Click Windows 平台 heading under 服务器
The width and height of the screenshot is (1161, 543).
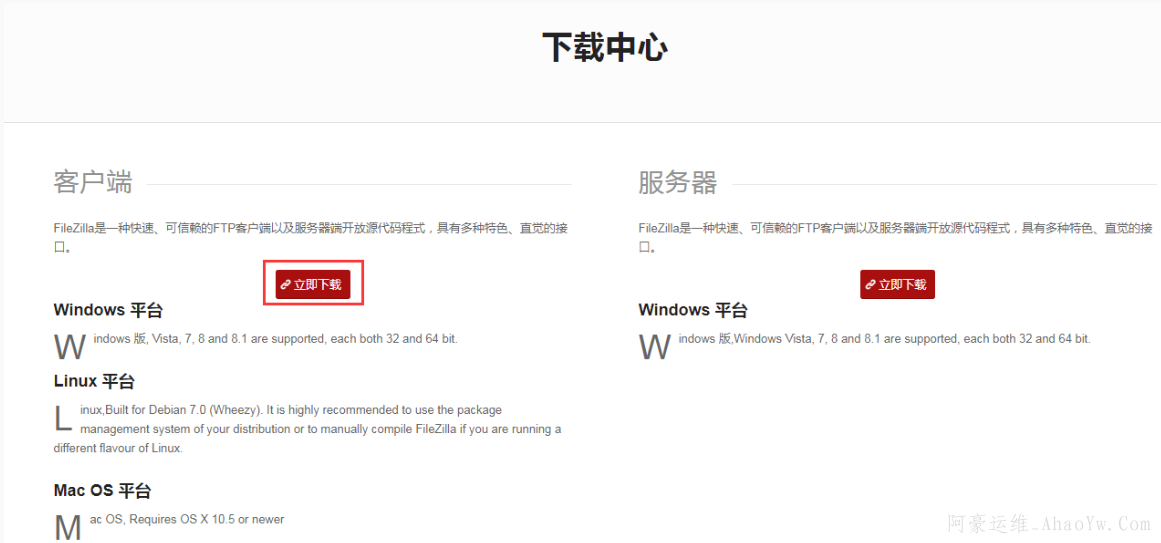pyautogui.click(x=693, y=310)
